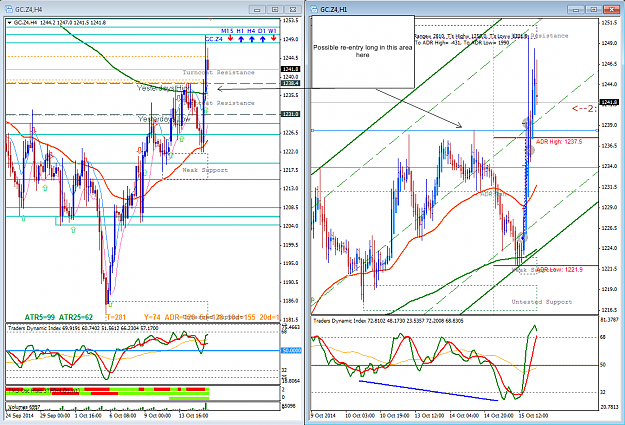Click the Untested Support label in H1 chart
Viewport: 625px width, 425px height.
coord(542,302)
